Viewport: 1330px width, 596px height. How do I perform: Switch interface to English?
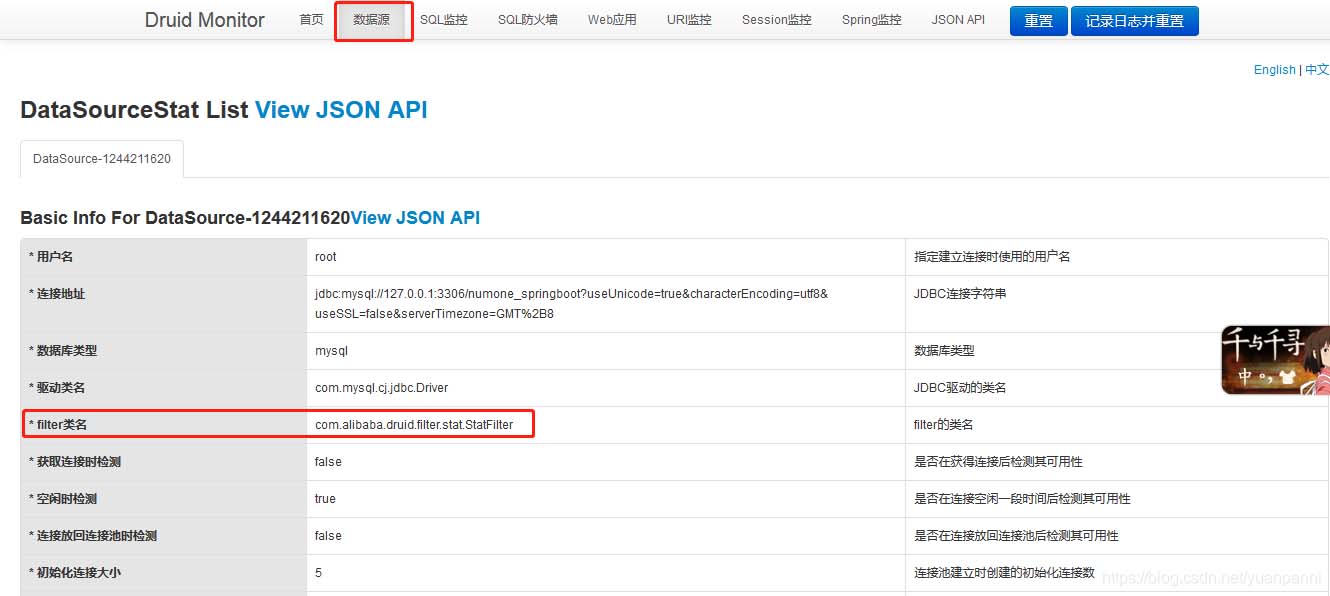(1274, 69)
